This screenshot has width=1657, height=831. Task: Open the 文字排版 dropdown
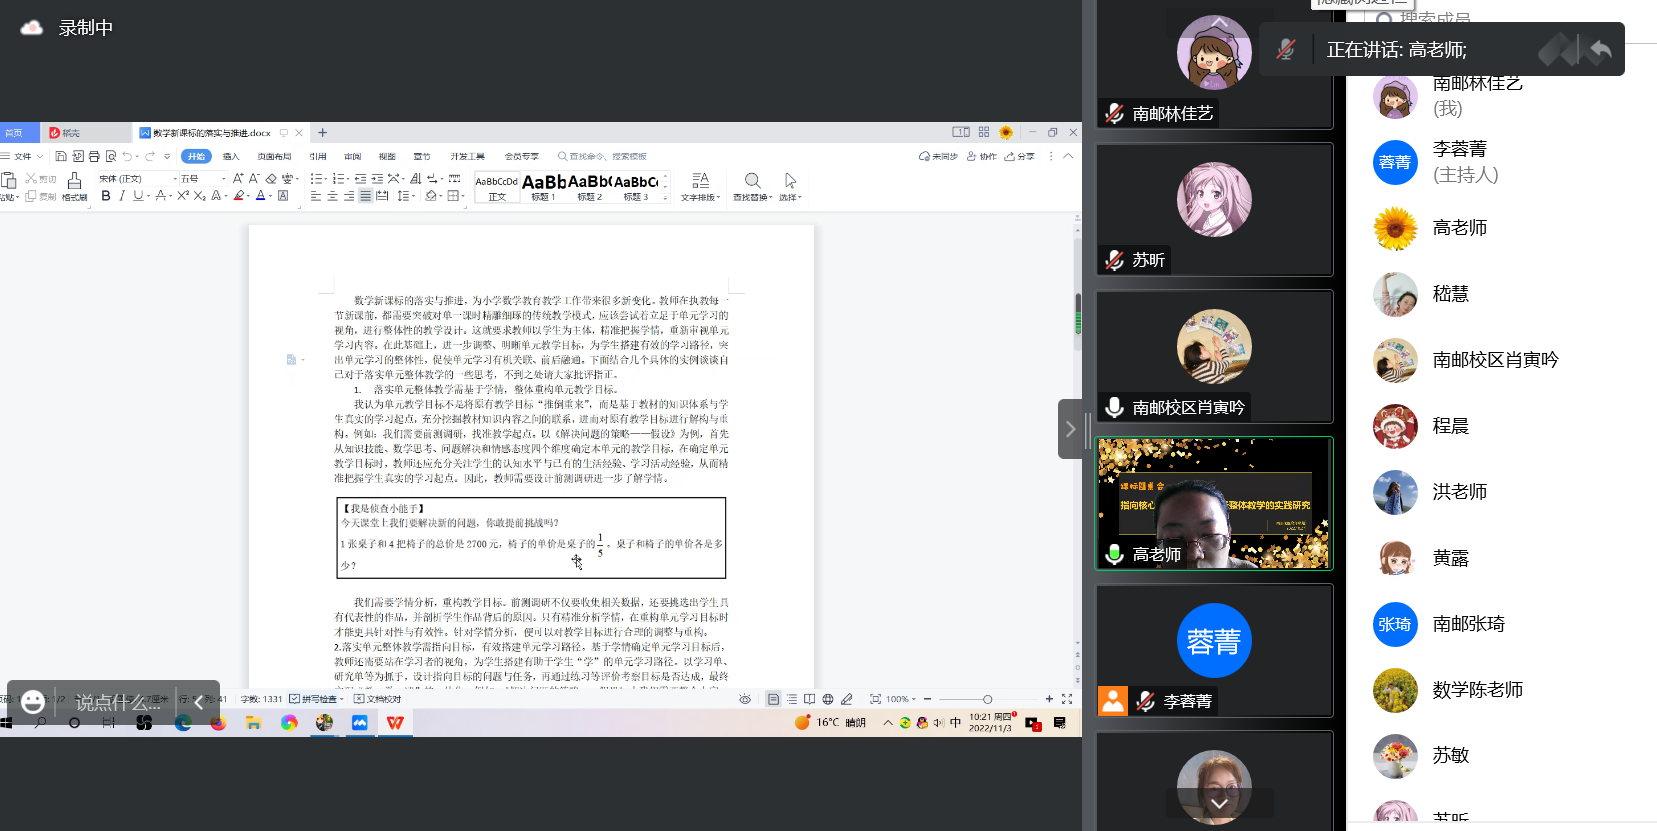click(700, 186)
